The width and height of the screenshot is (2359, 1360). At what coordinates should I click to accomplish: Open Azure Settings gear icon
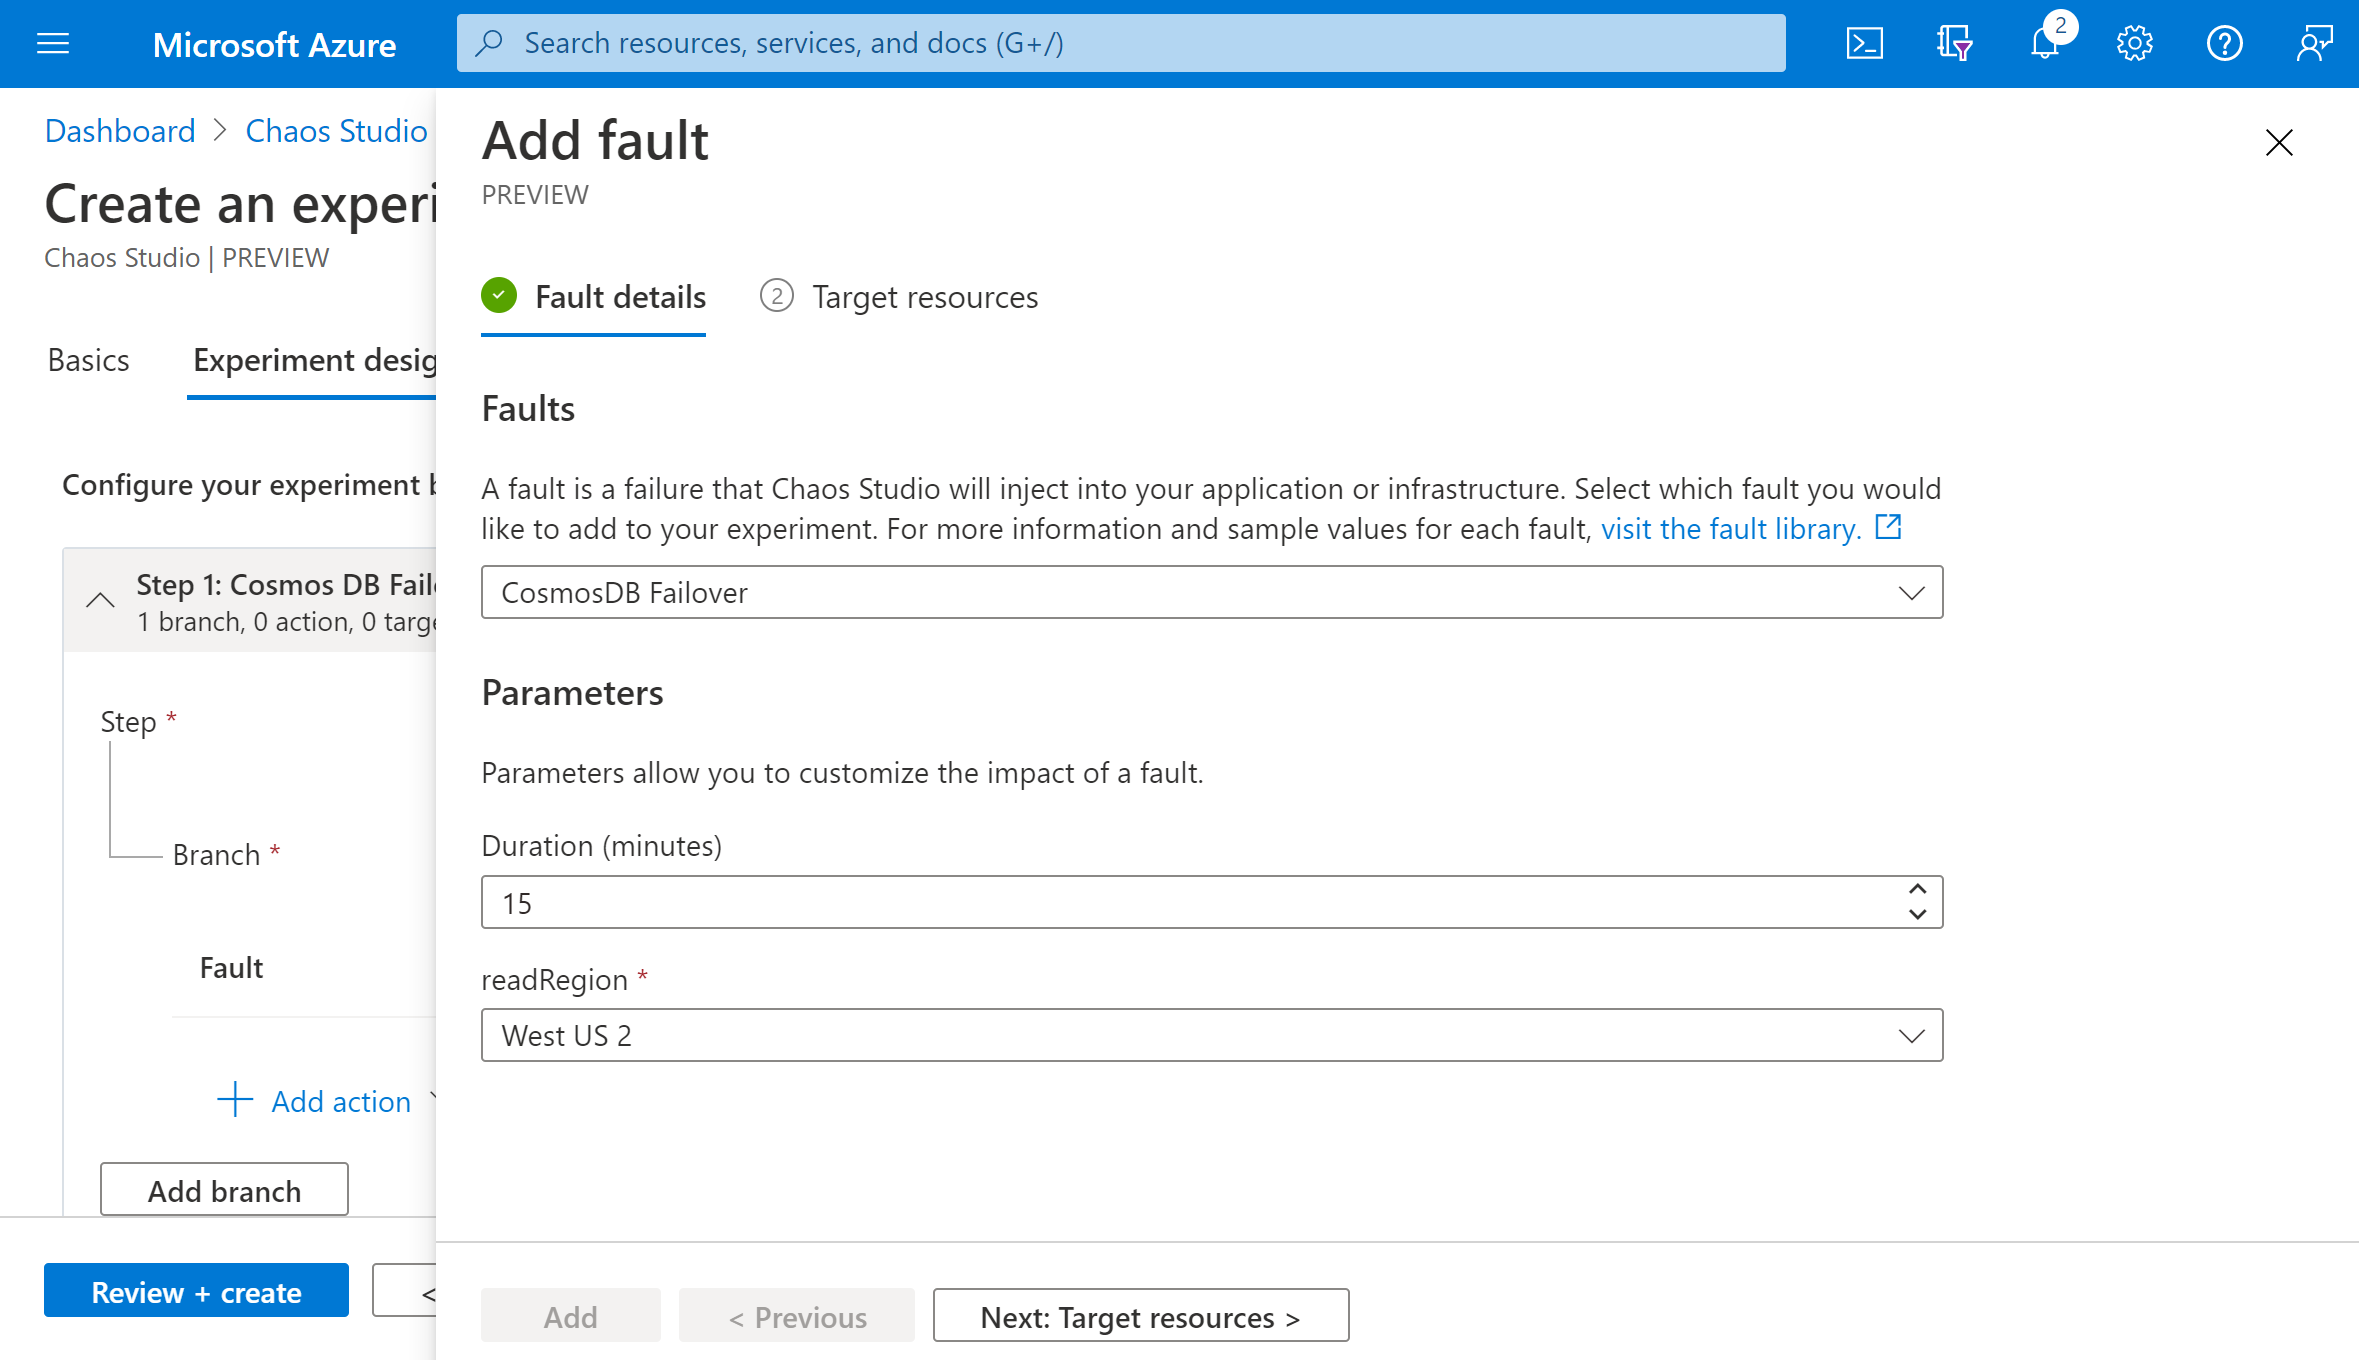2134,44
